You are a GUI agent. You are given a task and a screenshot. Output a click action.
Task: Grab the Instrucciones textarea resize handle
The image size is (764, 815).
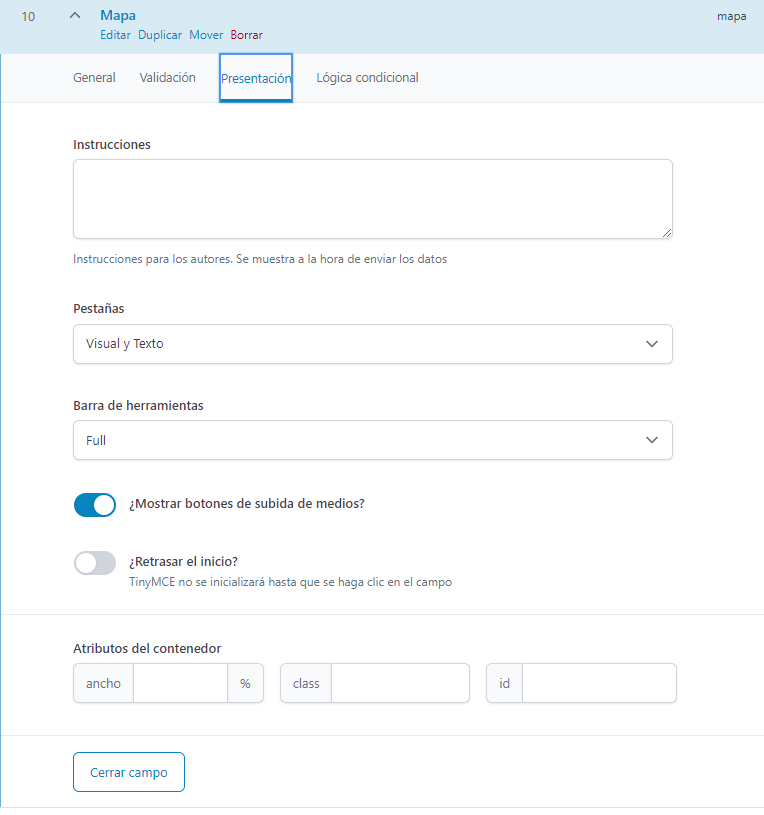click(667, 233)
